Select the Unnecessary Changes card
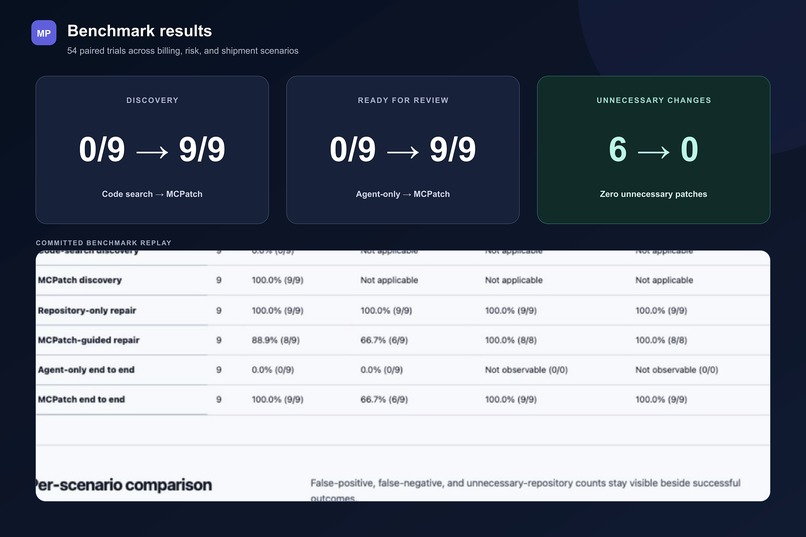The width and height of the screenshot is (806, 537). pos(653,150)
